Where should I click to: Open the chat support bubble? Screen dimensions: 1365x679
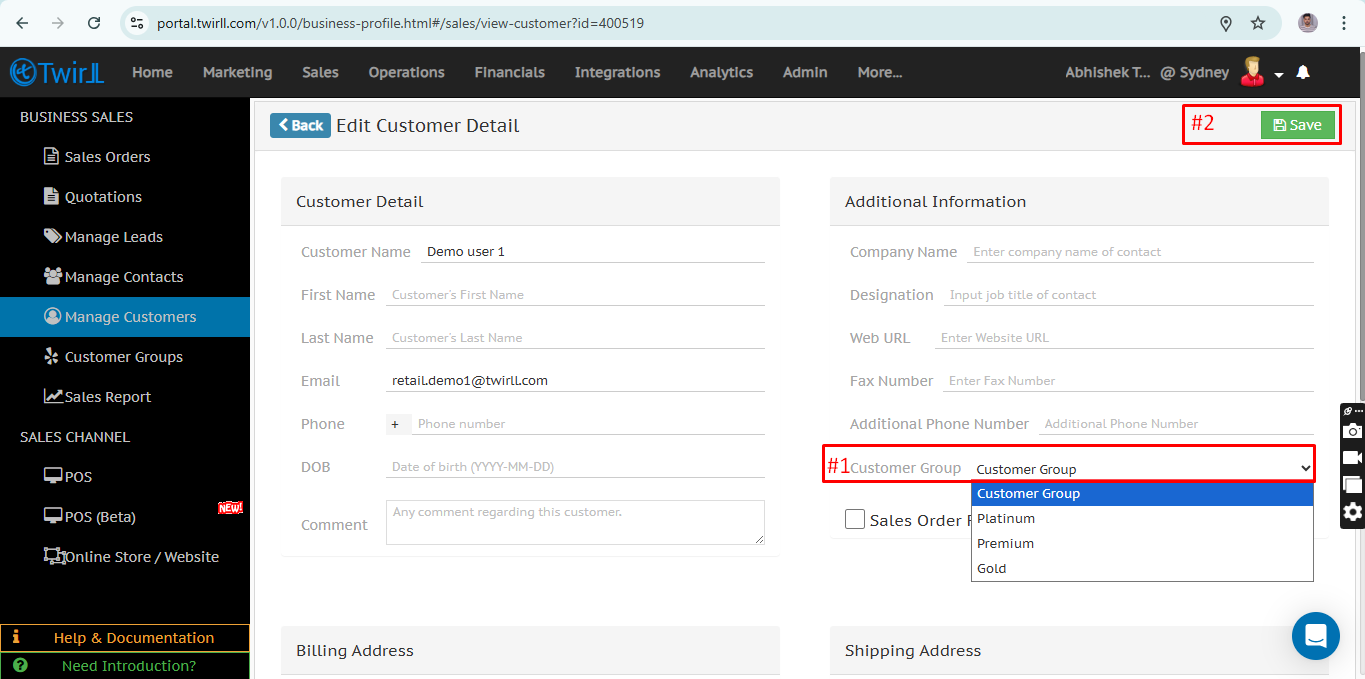pos(1316,636)
